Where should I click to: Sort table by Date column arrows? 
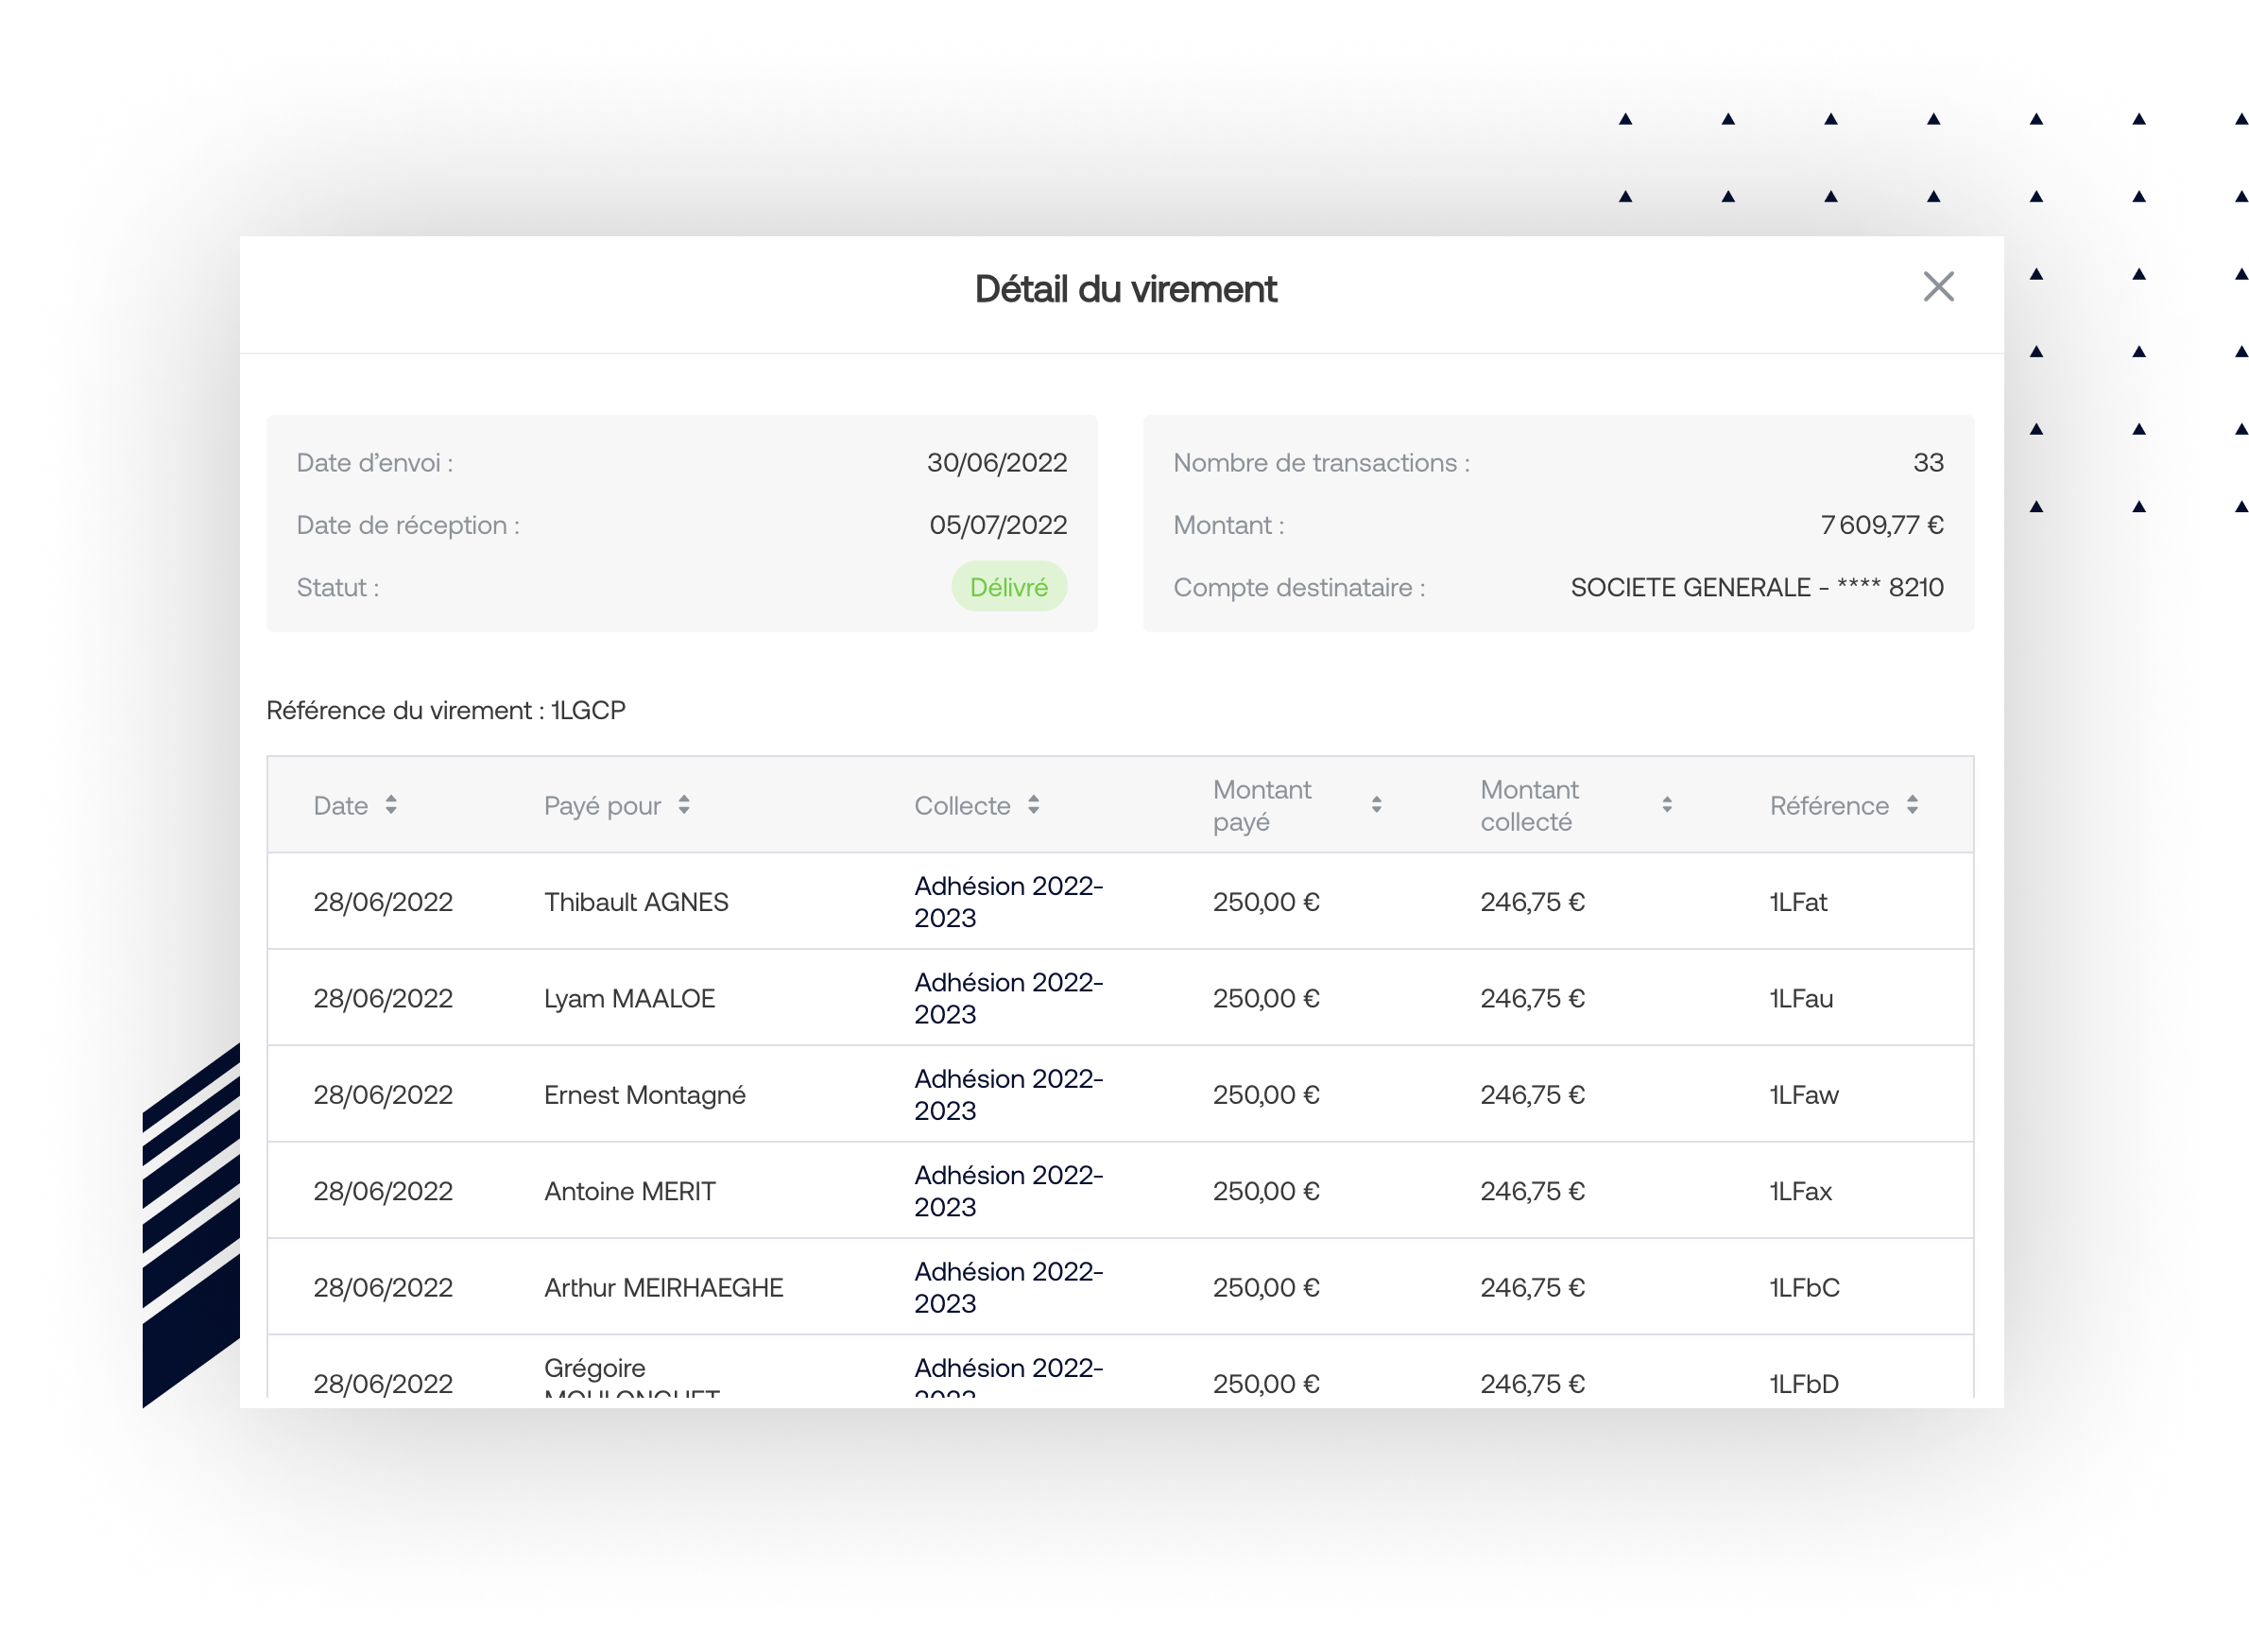[x=390, y=804]
